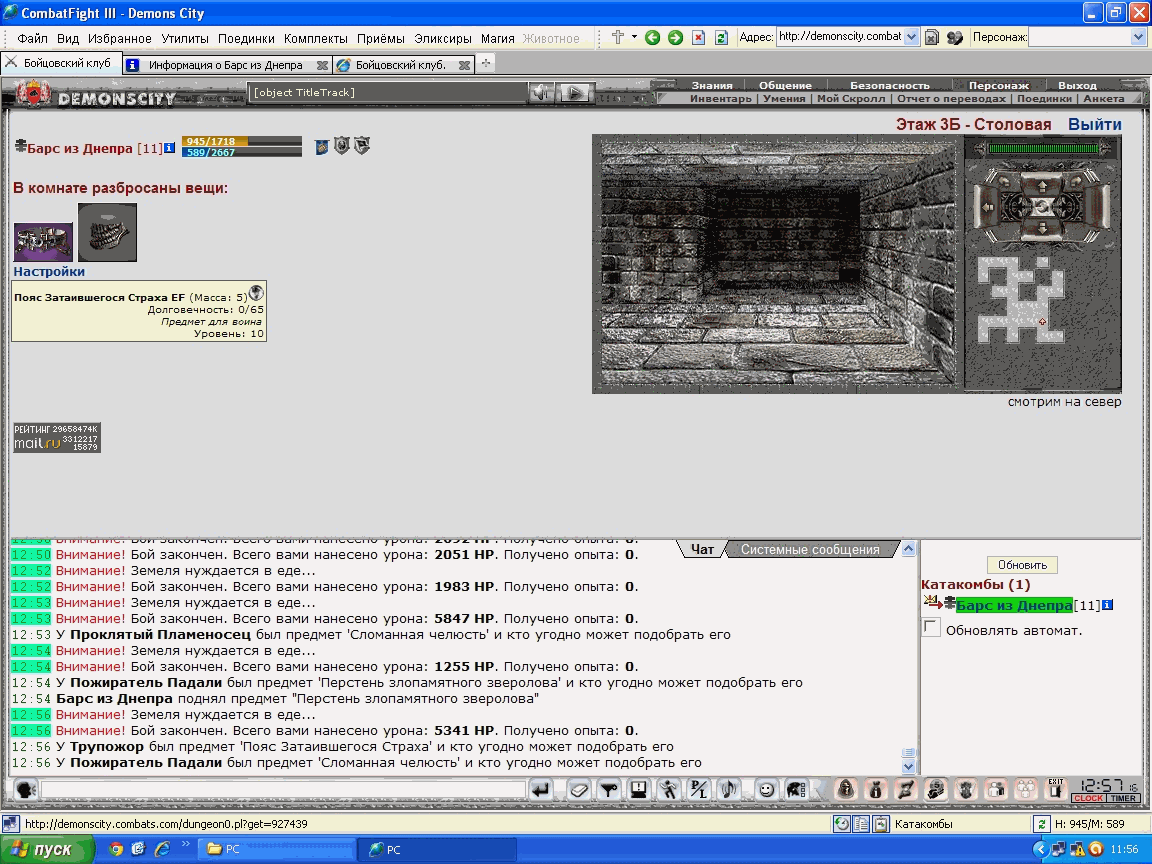Screen dimensions: 1152x864
Task: Click the document icon next to address
Action: (x=932, y=37)
